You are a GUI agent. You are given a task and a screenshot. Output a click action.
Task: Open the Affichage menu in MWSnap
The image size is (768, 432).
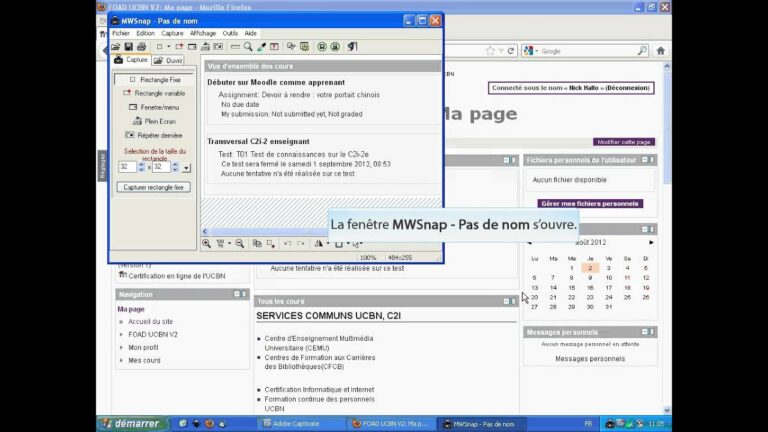(203, 33)
